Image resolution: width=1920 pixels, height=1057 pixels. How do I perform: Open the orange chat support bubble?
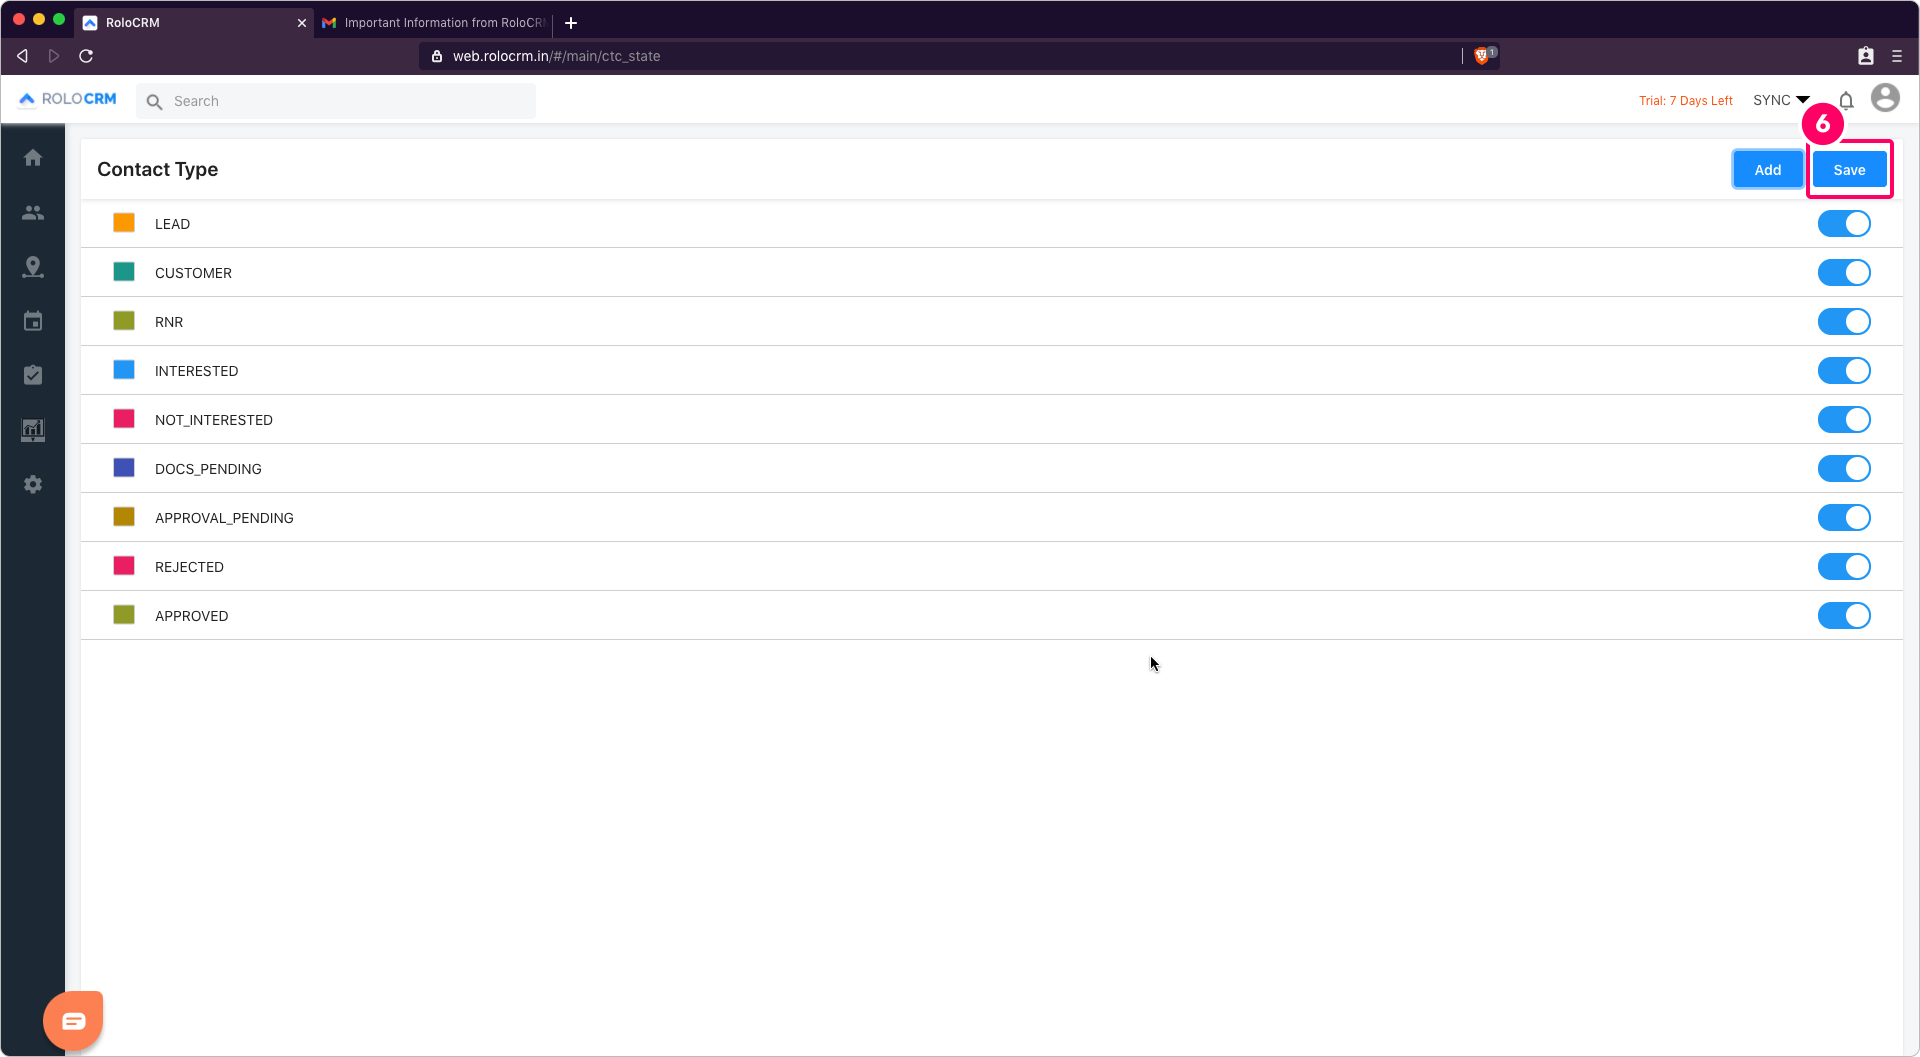[73, 1020]
